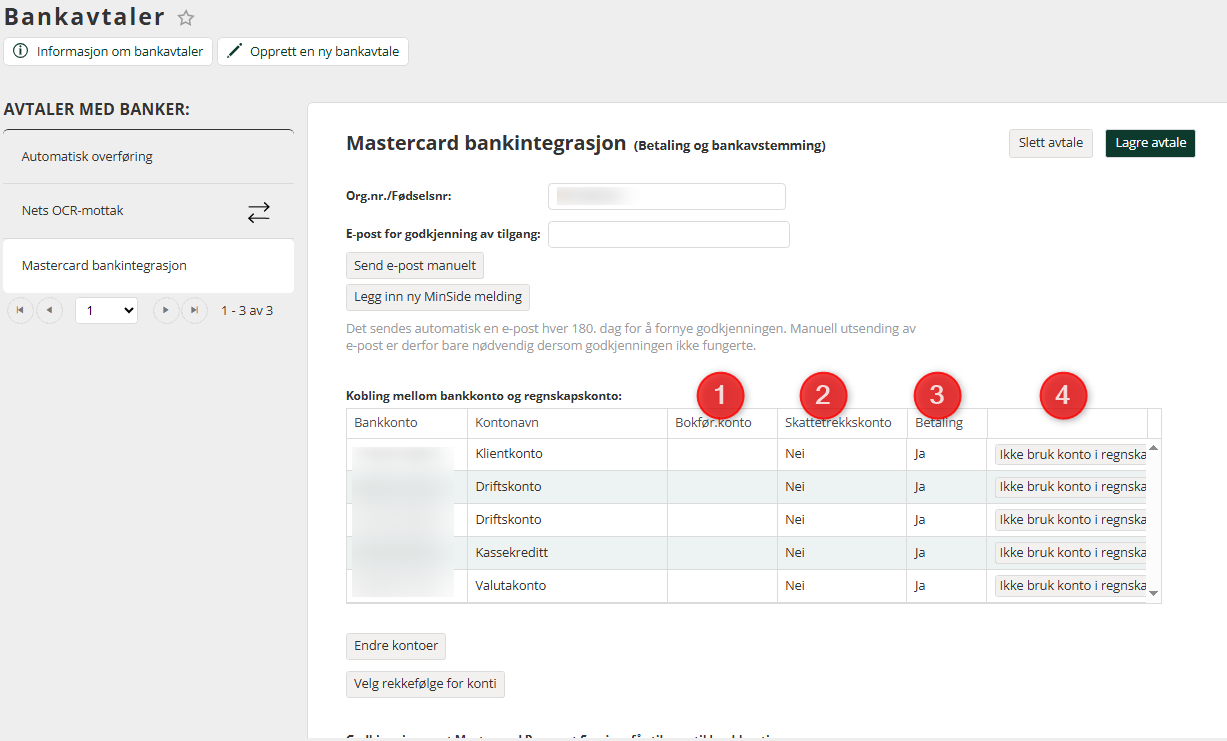Image resolution: width=1227 pixels, height=741 pixels.
Task: Click Skattetrekkskonto column header
Action: pyautogui.click(x=842, y=423)
